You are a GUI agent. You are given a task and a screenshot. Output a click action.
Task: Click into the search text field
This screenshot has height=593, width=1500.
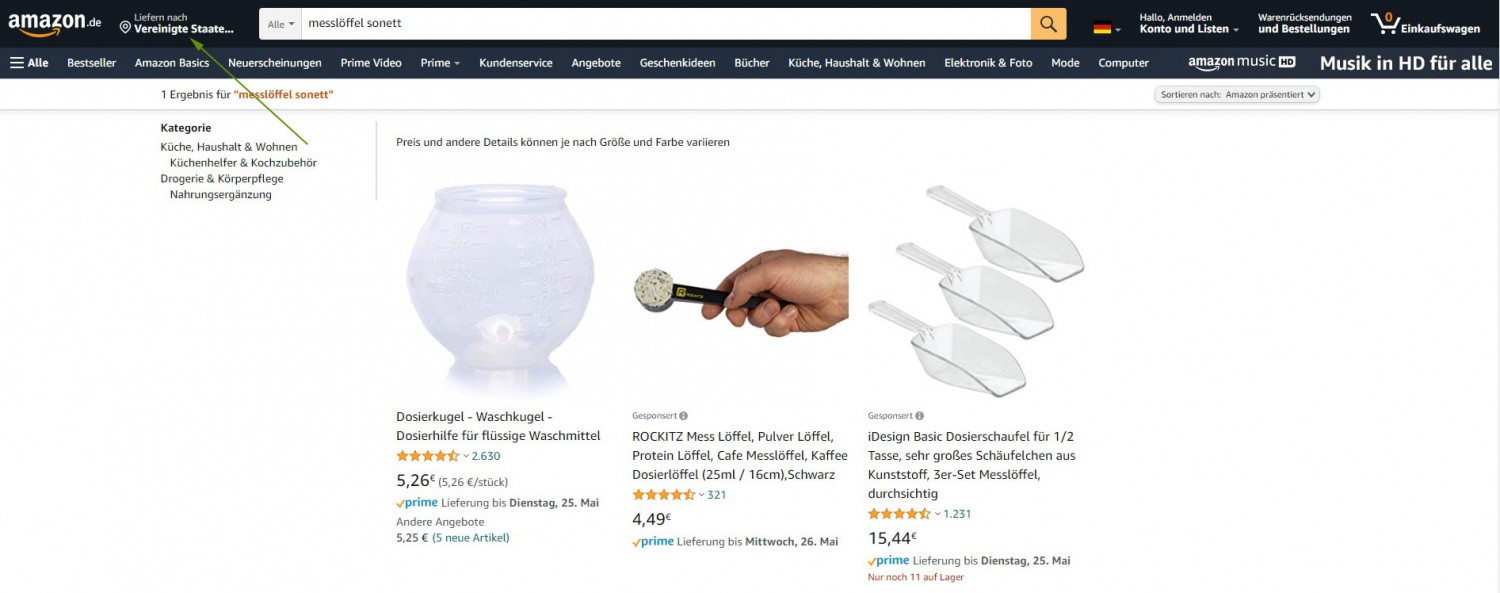click(666, 24)
